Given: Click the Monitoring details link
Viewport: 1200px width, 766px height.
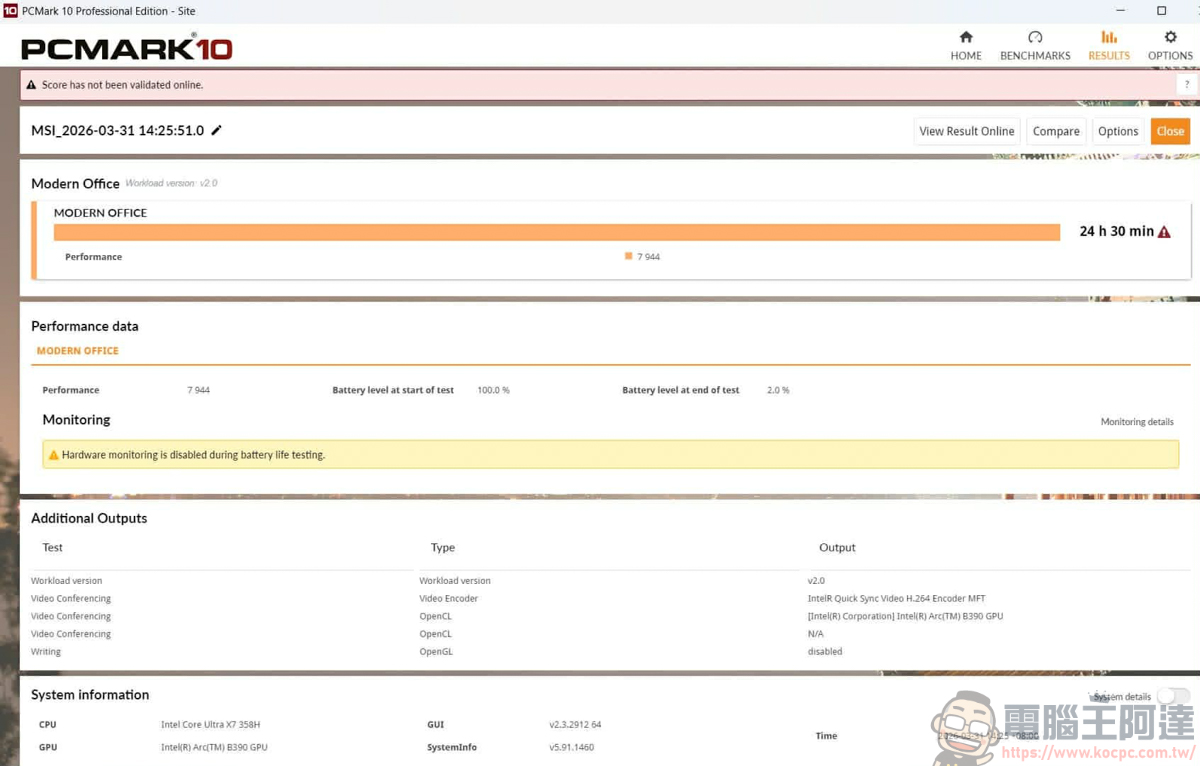Looking at the screenshot, I should 1137,422.
